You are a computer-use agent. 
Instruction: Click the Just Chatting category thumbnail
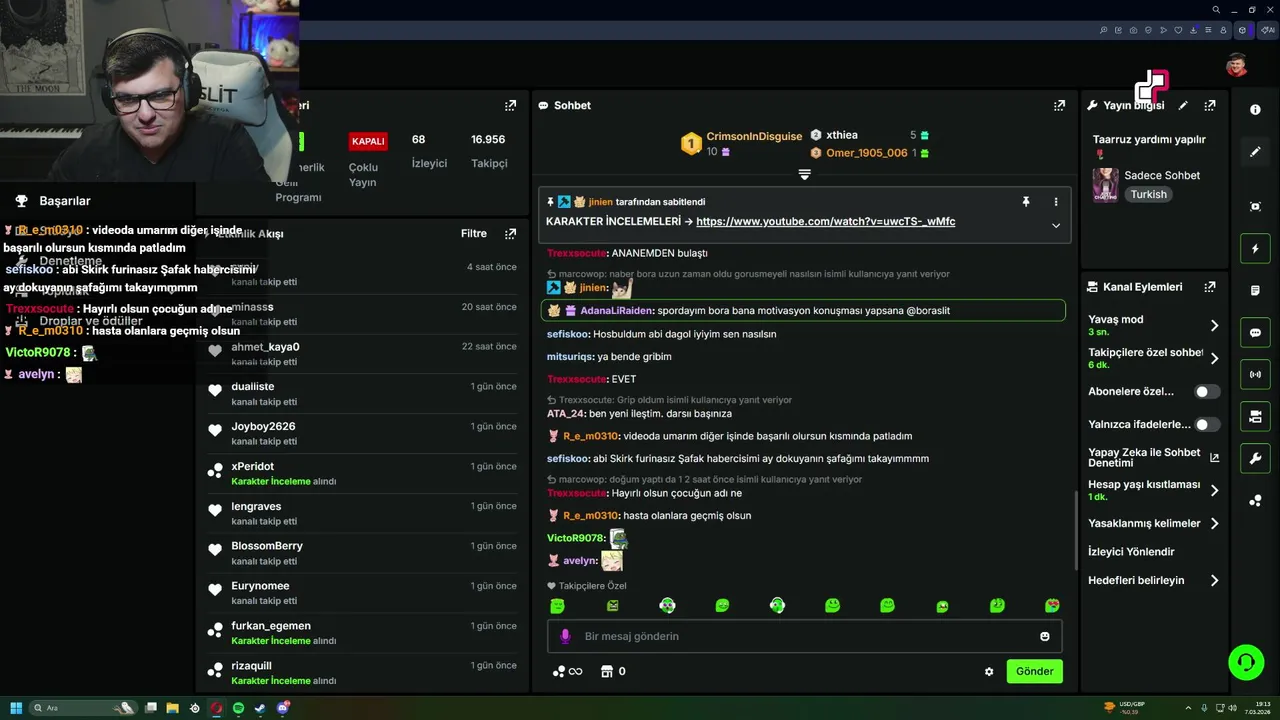point(1105,184)
